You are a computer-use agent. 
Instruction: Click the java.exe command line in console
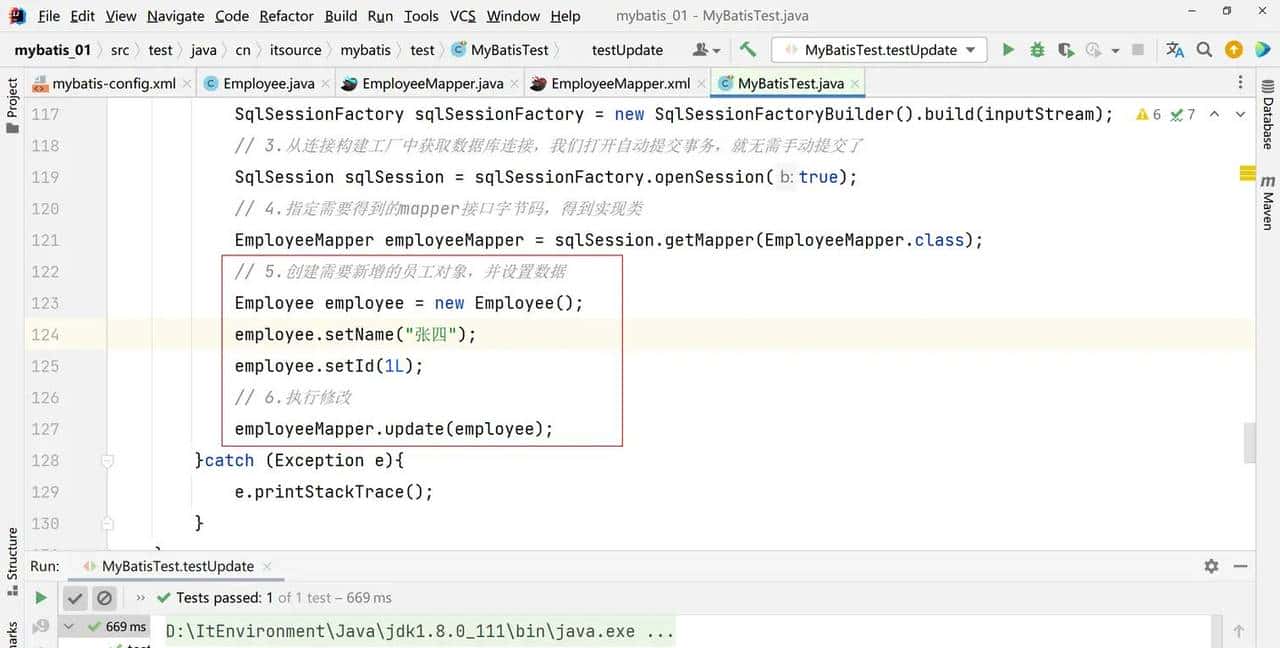point(420,631)
